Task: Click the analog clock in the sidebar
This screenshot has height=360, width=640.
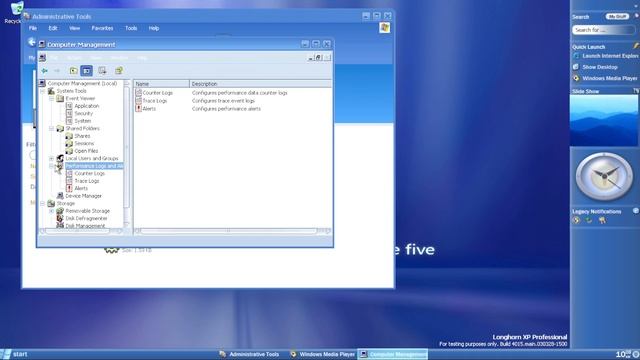Action: click(x=604, y=177)
